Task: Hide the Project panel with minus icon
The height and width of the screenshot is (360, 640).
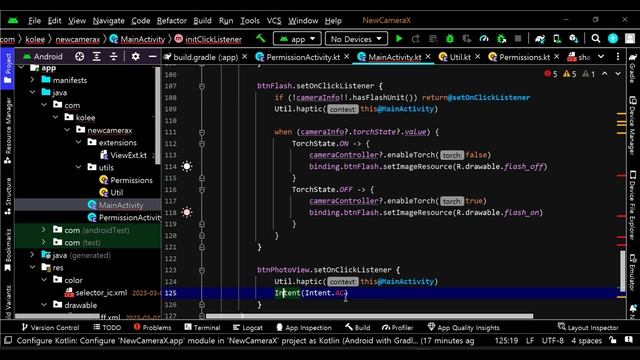Action: (x=152, y=56)
